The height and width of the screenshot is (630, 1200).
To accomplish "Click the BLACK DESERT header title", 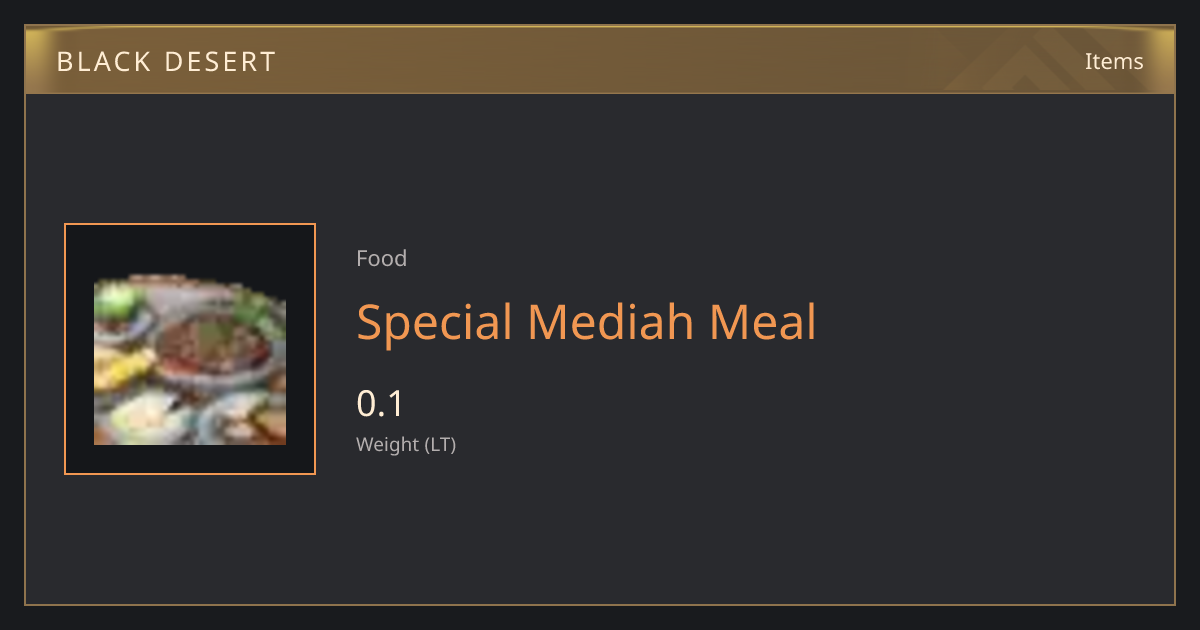I will coord(166,62).
